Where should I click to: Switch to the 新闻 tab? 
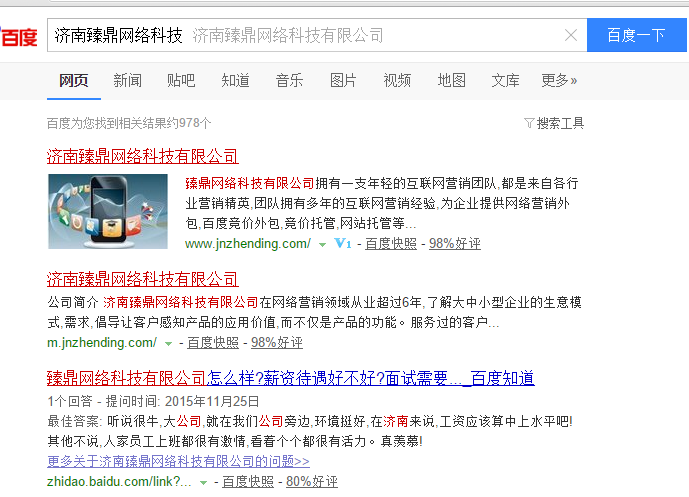coord(127,80)
